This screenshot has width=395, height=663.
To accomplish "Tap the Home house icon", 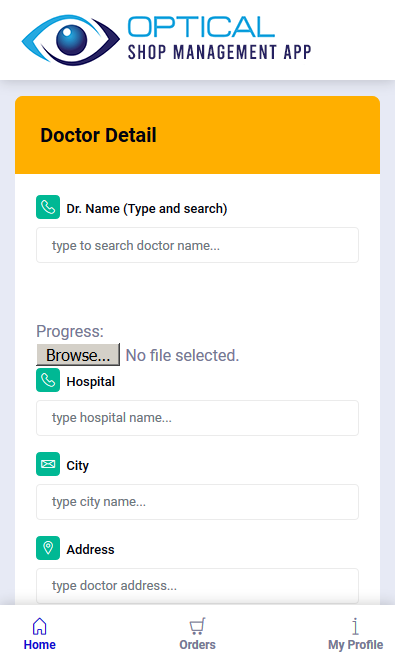I will [x=40, y=626].
